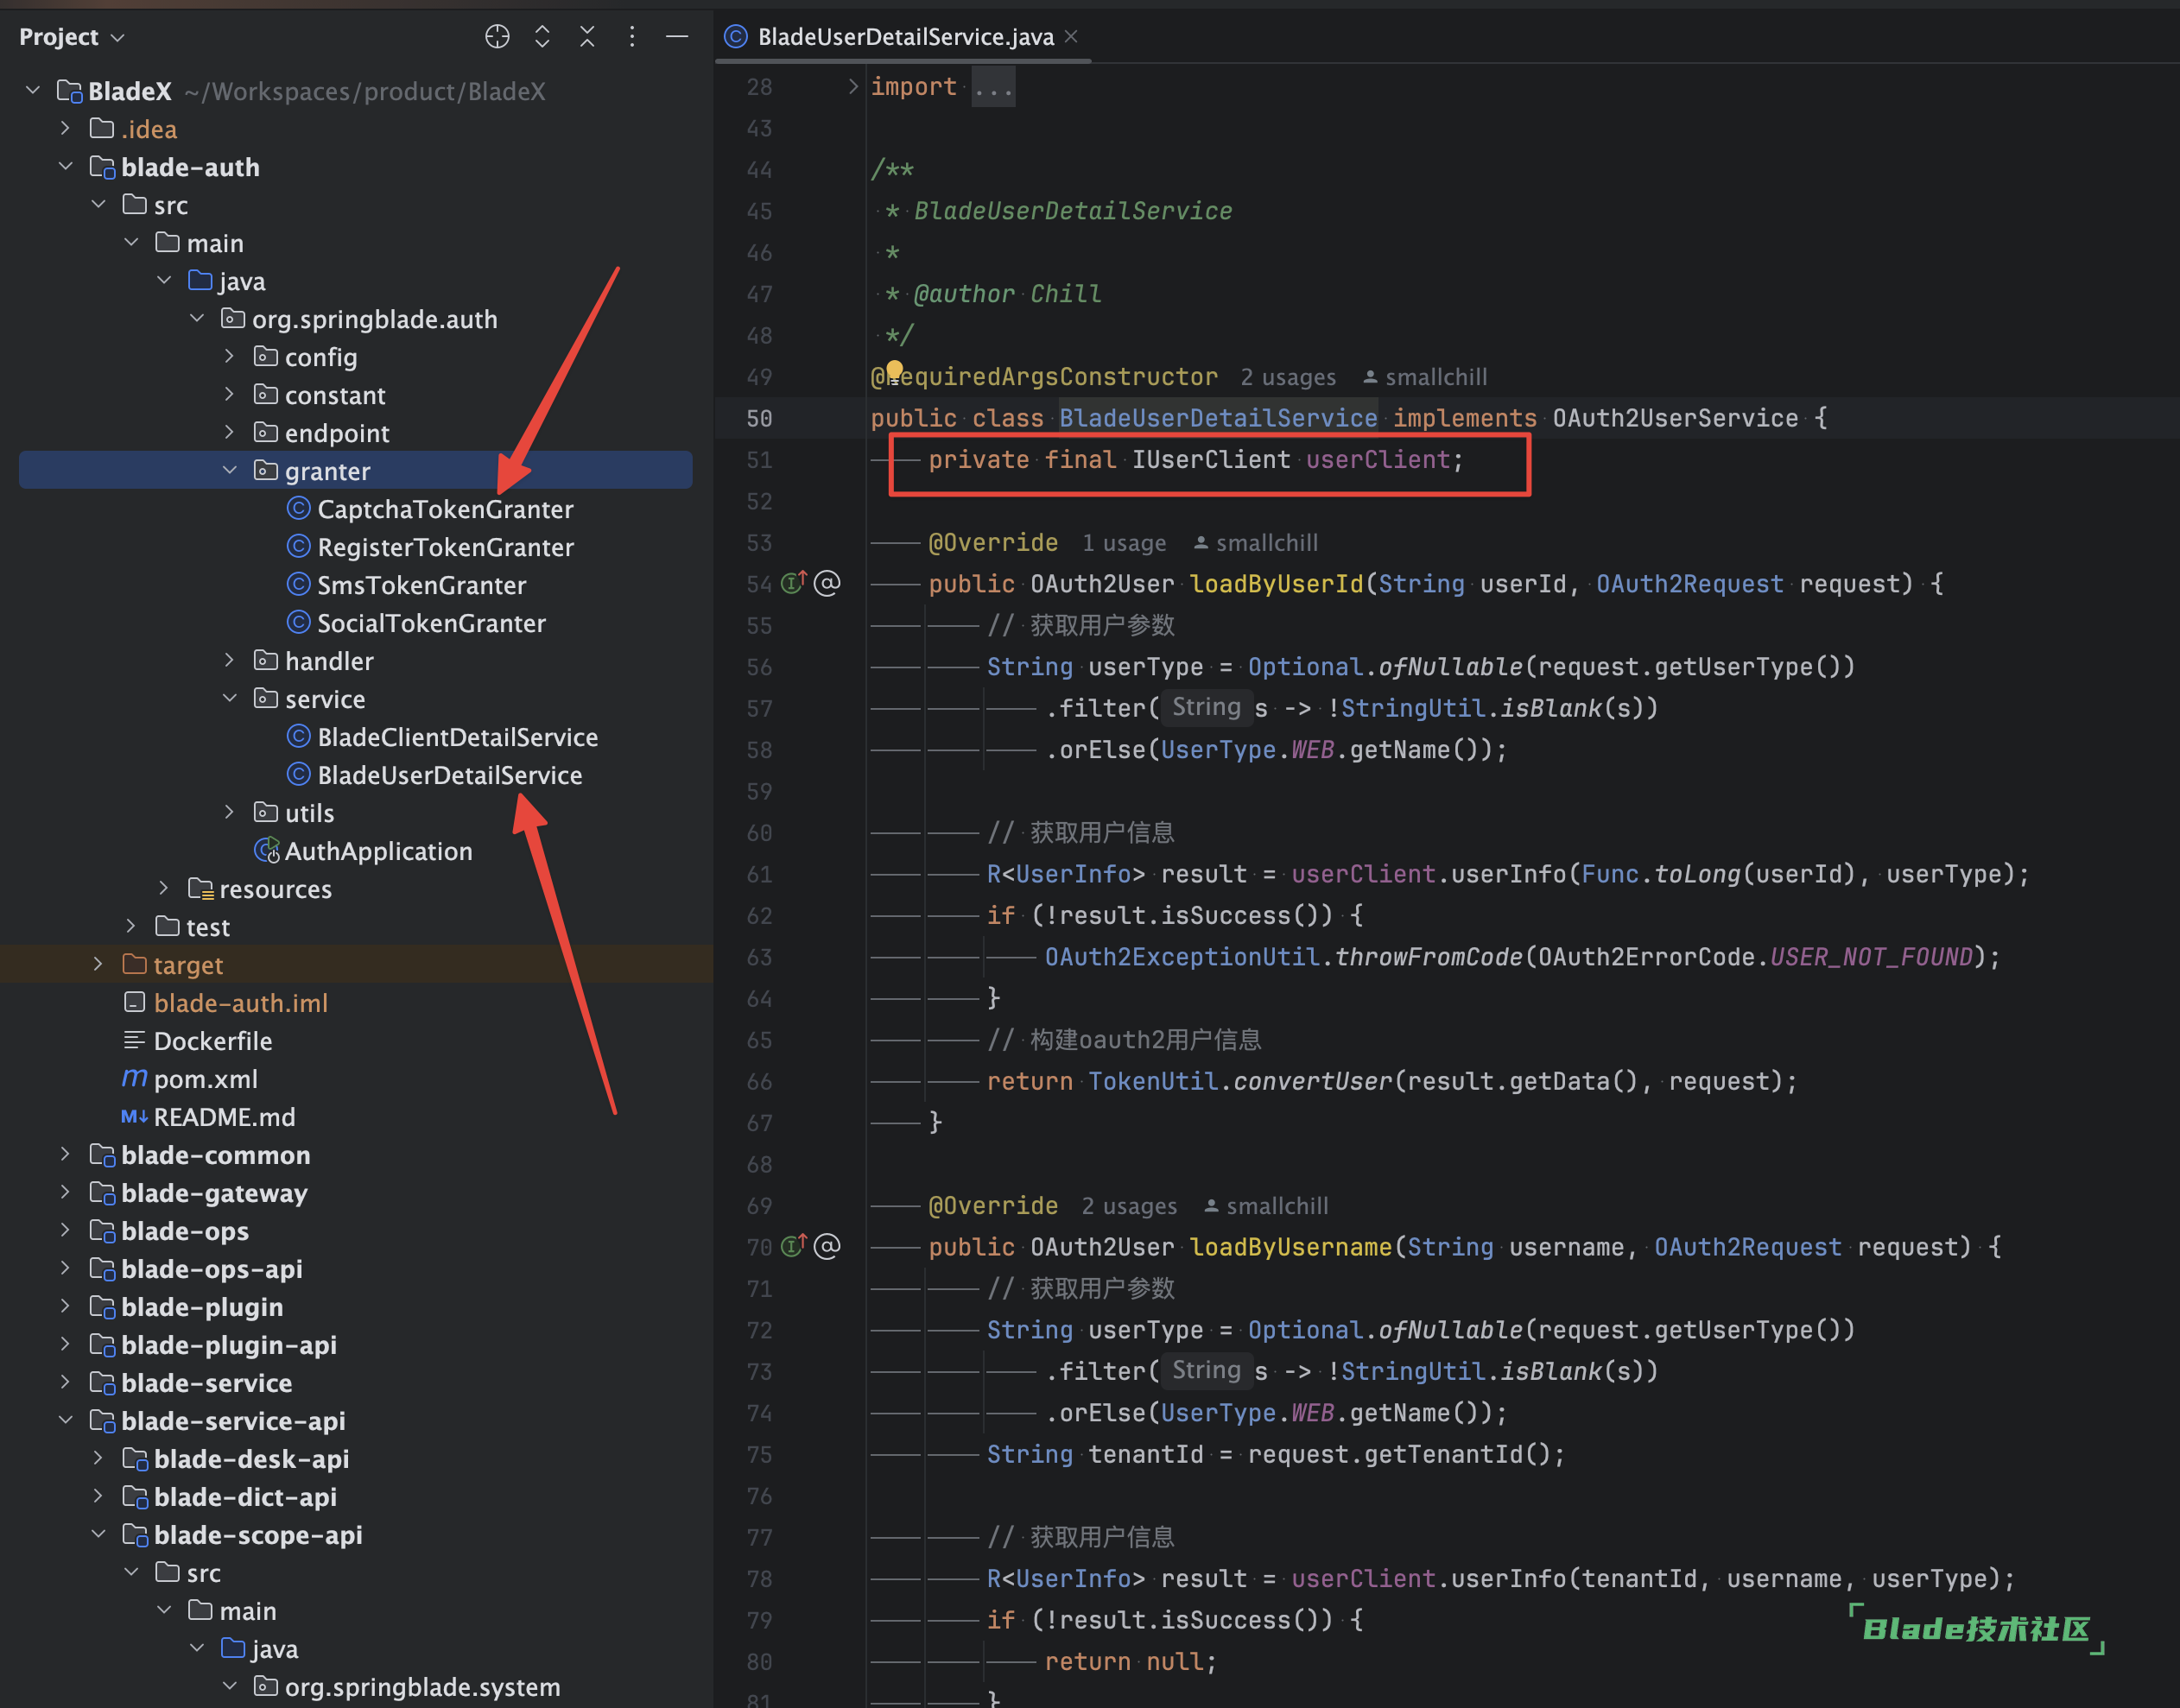This screenshot has width=2180, height=1708.
Task: Click the implements gutter icon on line 54
Action: tap(793, 582)
